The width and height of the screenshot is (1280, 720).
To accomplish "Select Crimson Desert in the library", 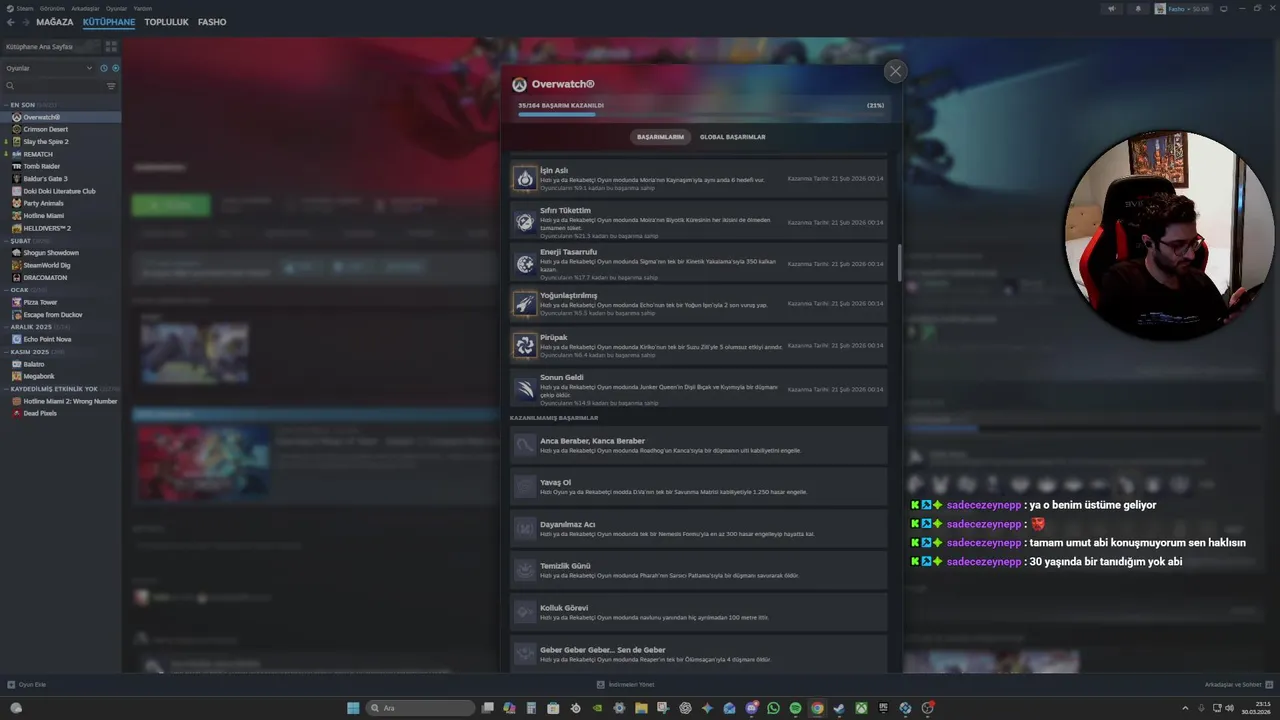I will pos(62,129).
